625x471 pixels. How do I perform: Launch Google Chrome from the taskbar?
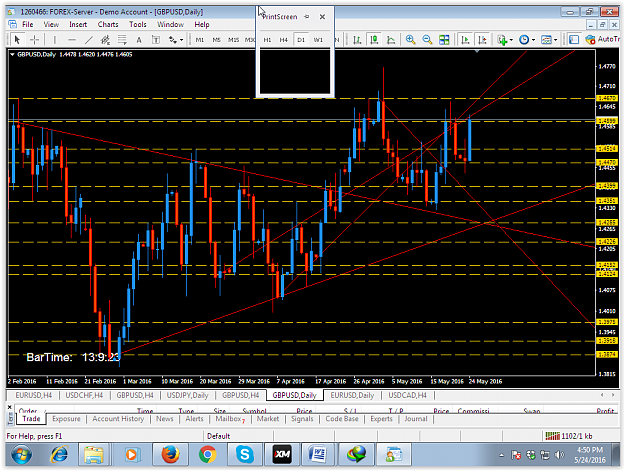[208, 455]
